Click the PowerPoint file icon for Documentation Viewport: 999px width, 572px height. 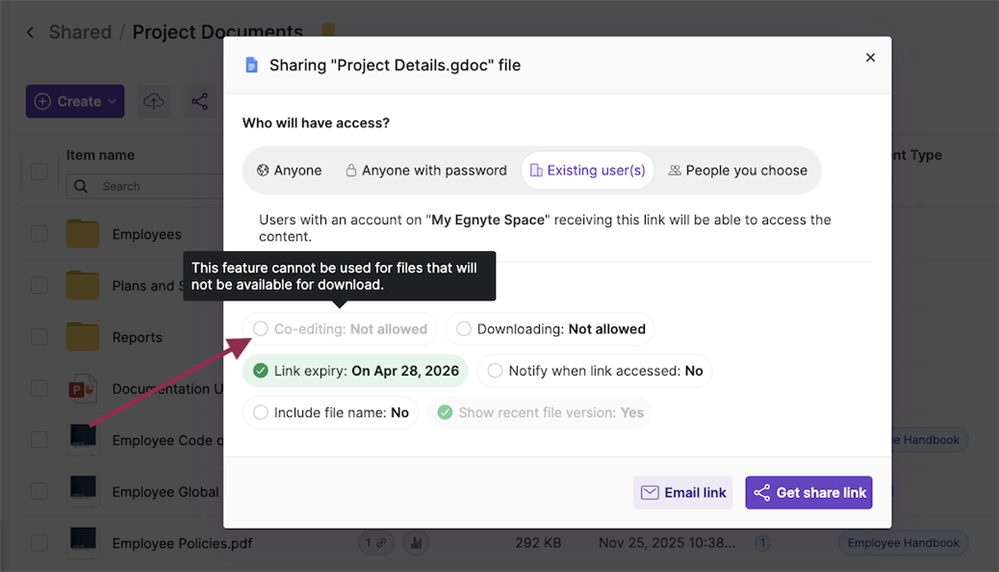[x=83, y=388]
